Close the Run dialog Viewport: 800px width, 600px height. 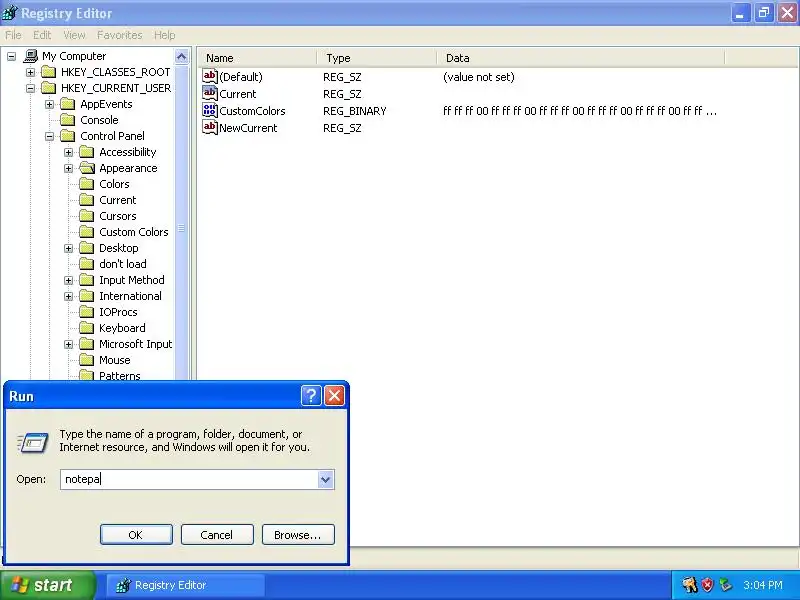pyautogui.click(x=334, y=395)
